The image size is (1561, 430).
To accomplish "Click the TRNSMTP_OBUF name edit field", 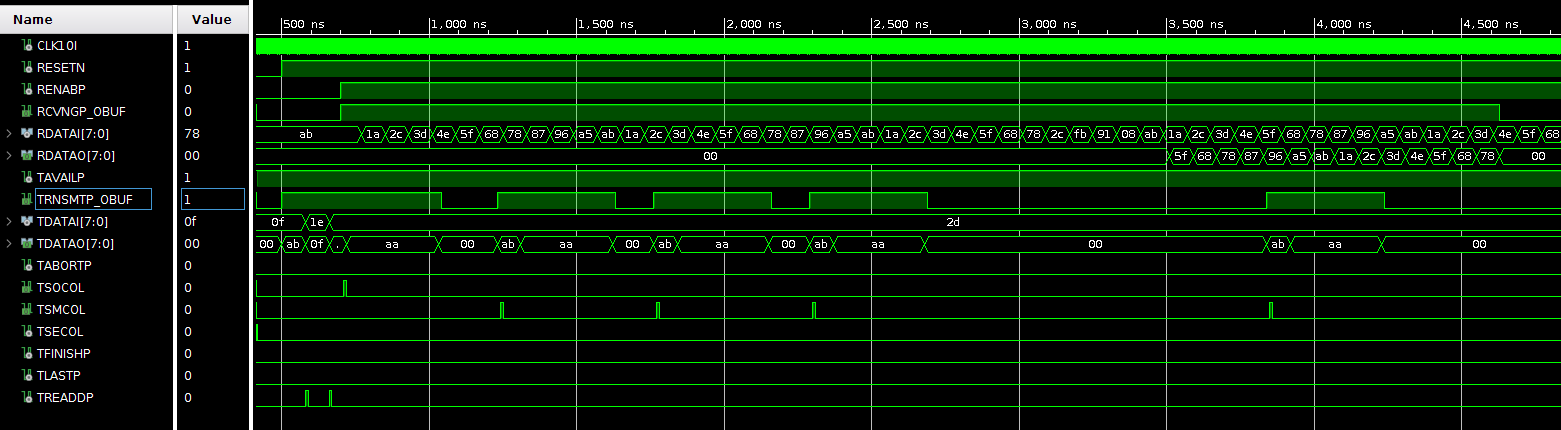I will [93, 200].
